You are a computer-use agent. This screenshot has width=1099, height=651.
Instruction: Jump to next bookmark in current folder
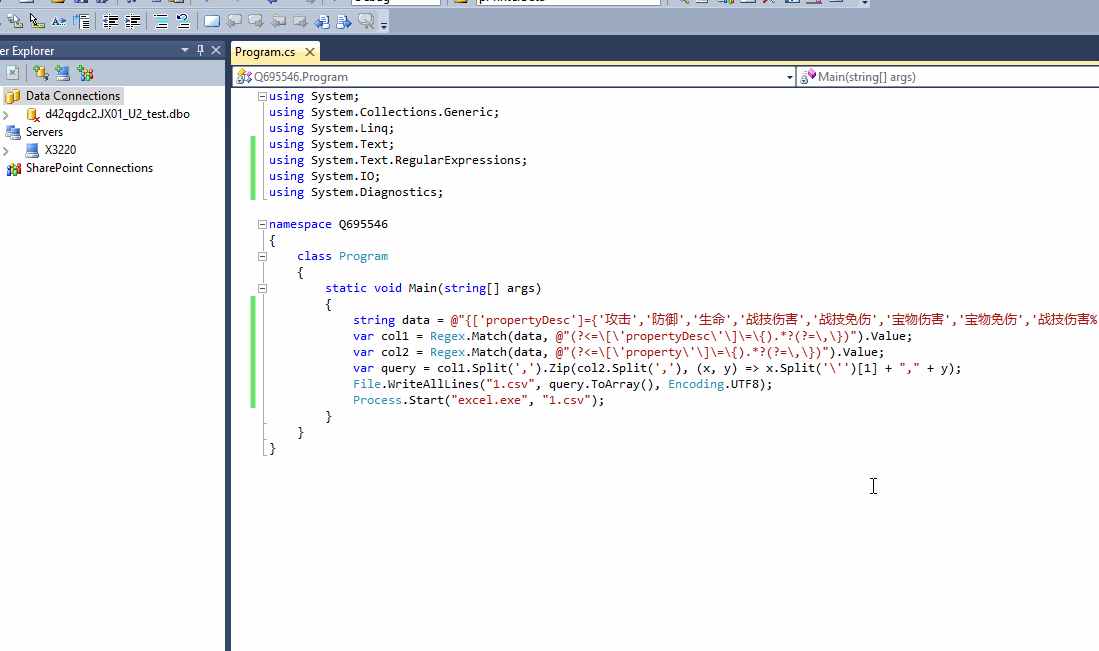300,22
